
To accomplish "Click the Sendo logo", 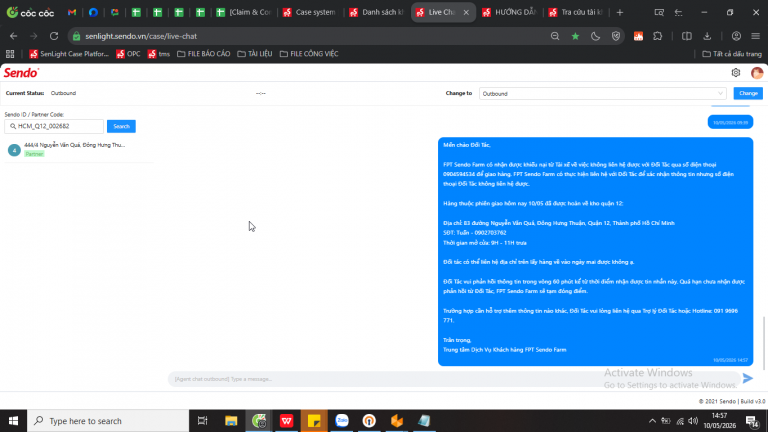I will click(21, 73).
